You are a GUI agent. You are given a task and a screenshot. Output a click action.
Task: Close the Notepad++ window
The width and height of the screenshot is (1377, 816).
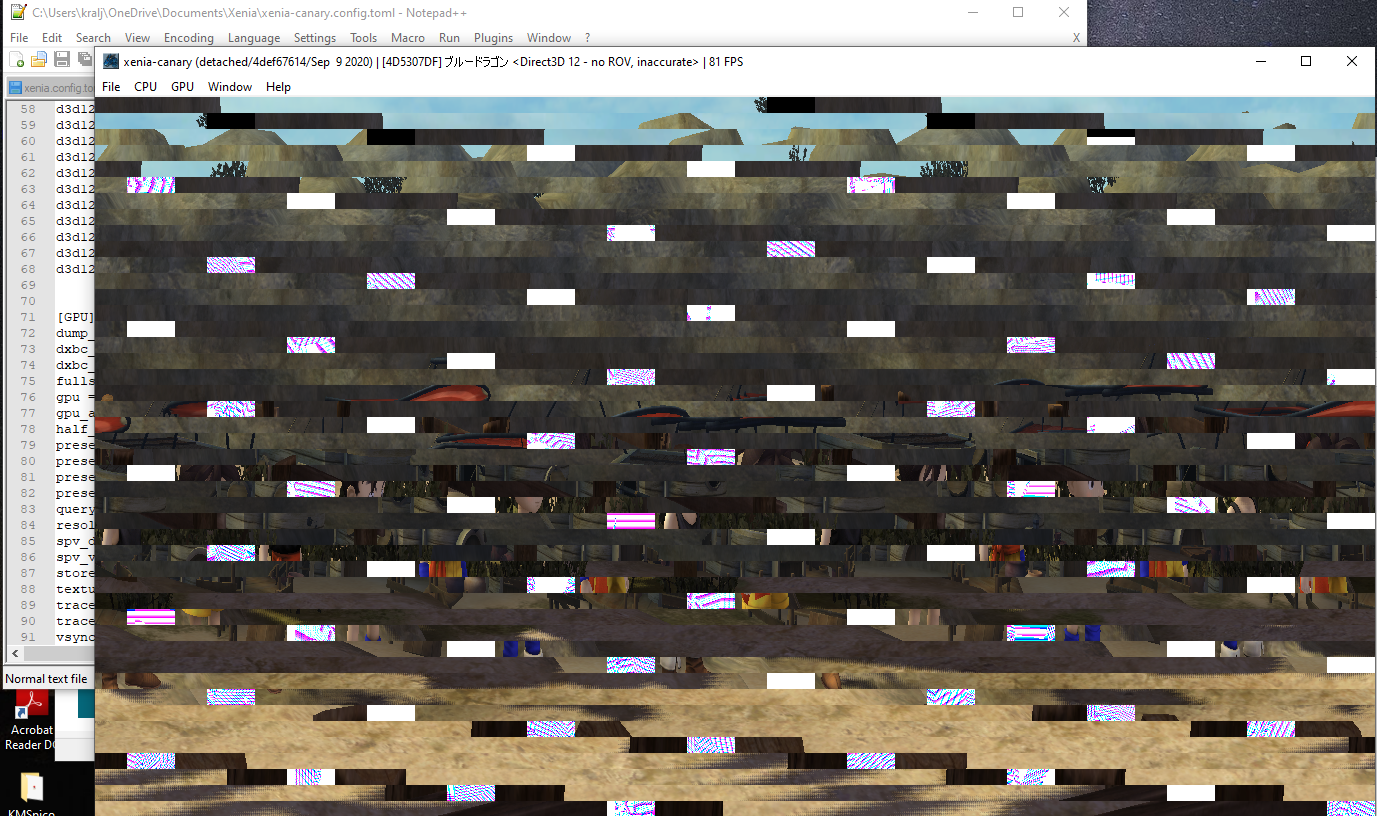tap(1064, 12)
